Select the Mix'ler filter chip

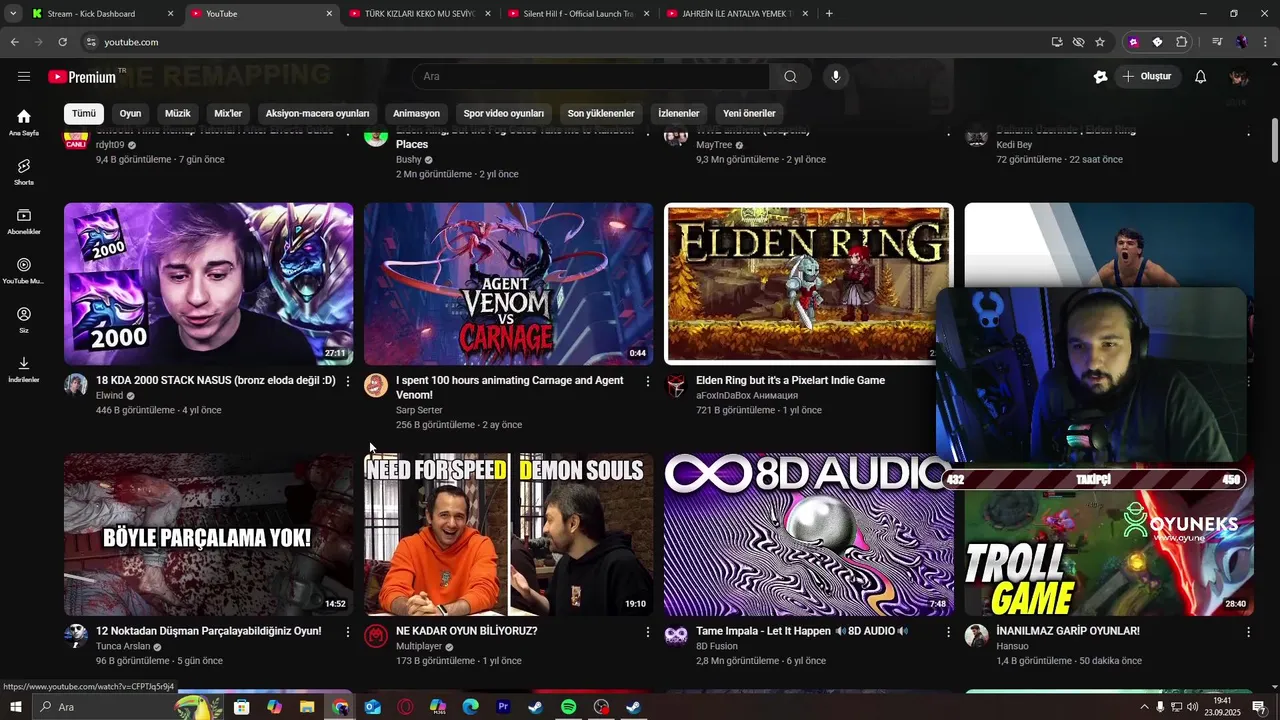pos(228,113)
